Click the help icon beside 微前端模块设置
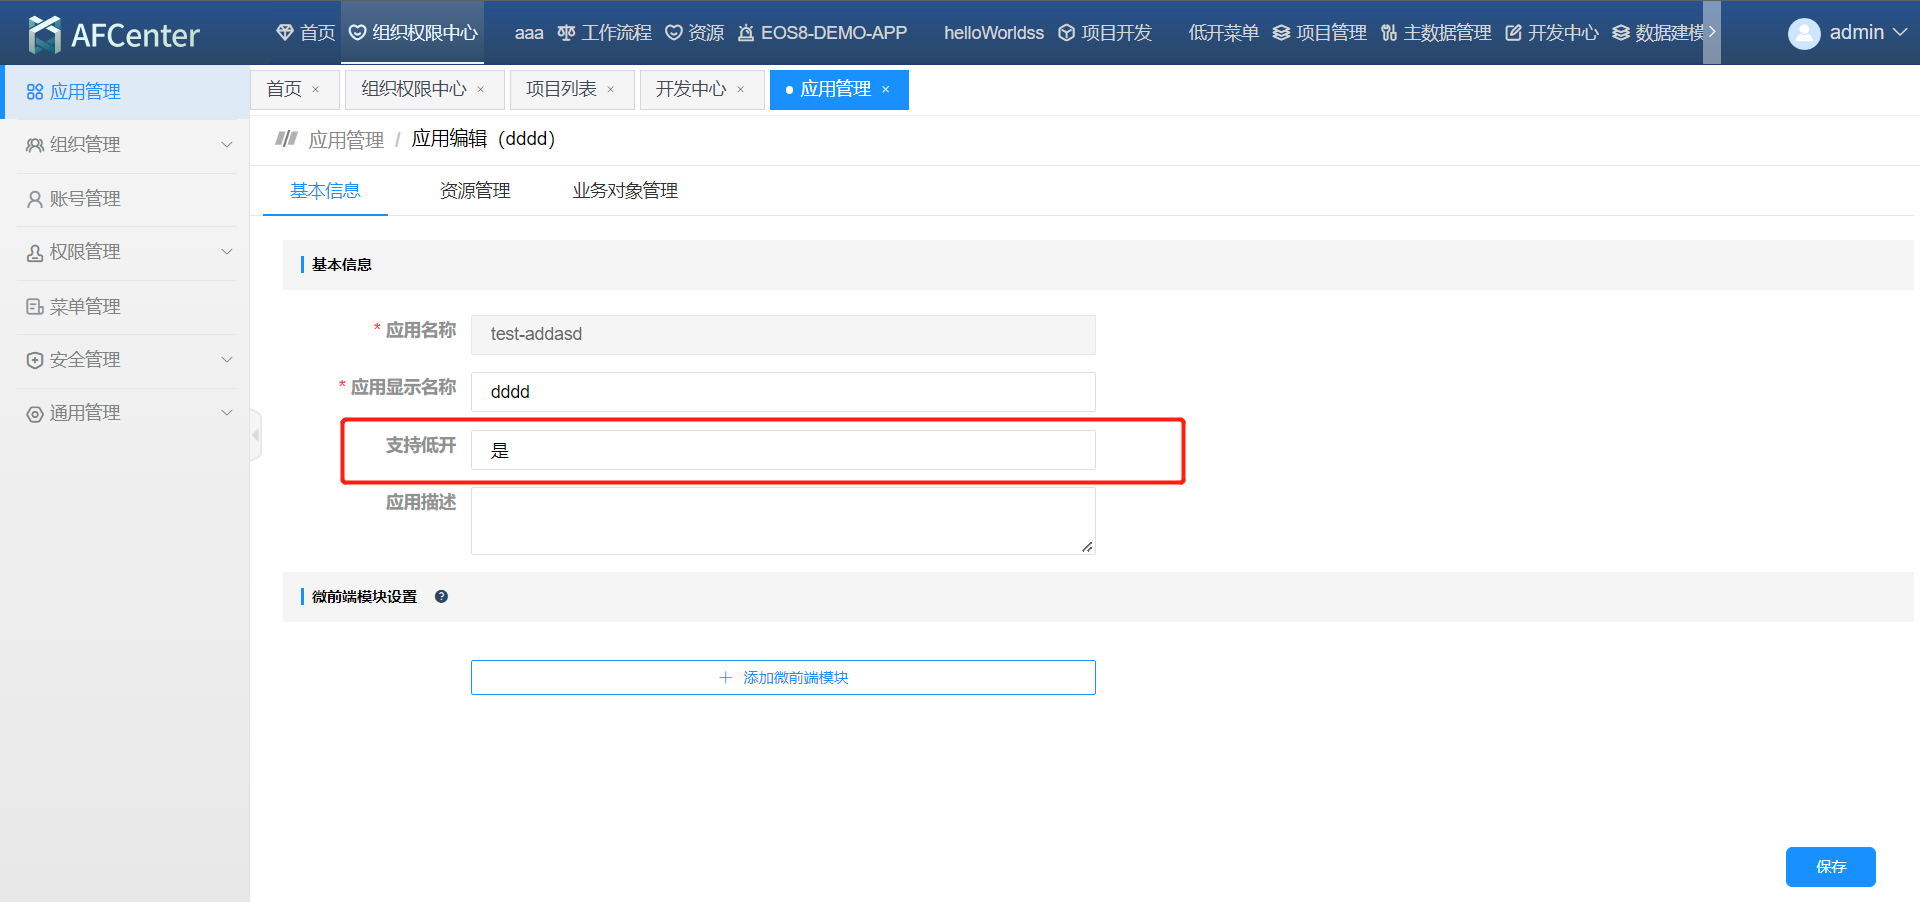 coord(441,597)
